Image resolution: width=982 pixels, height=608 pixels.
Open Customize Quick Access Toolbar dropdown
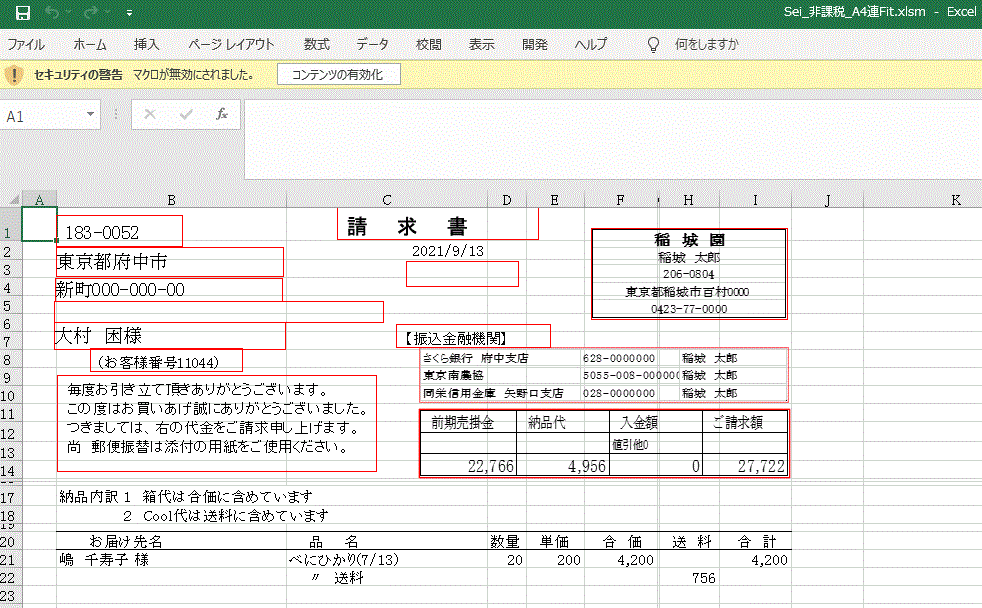point(129,13)
